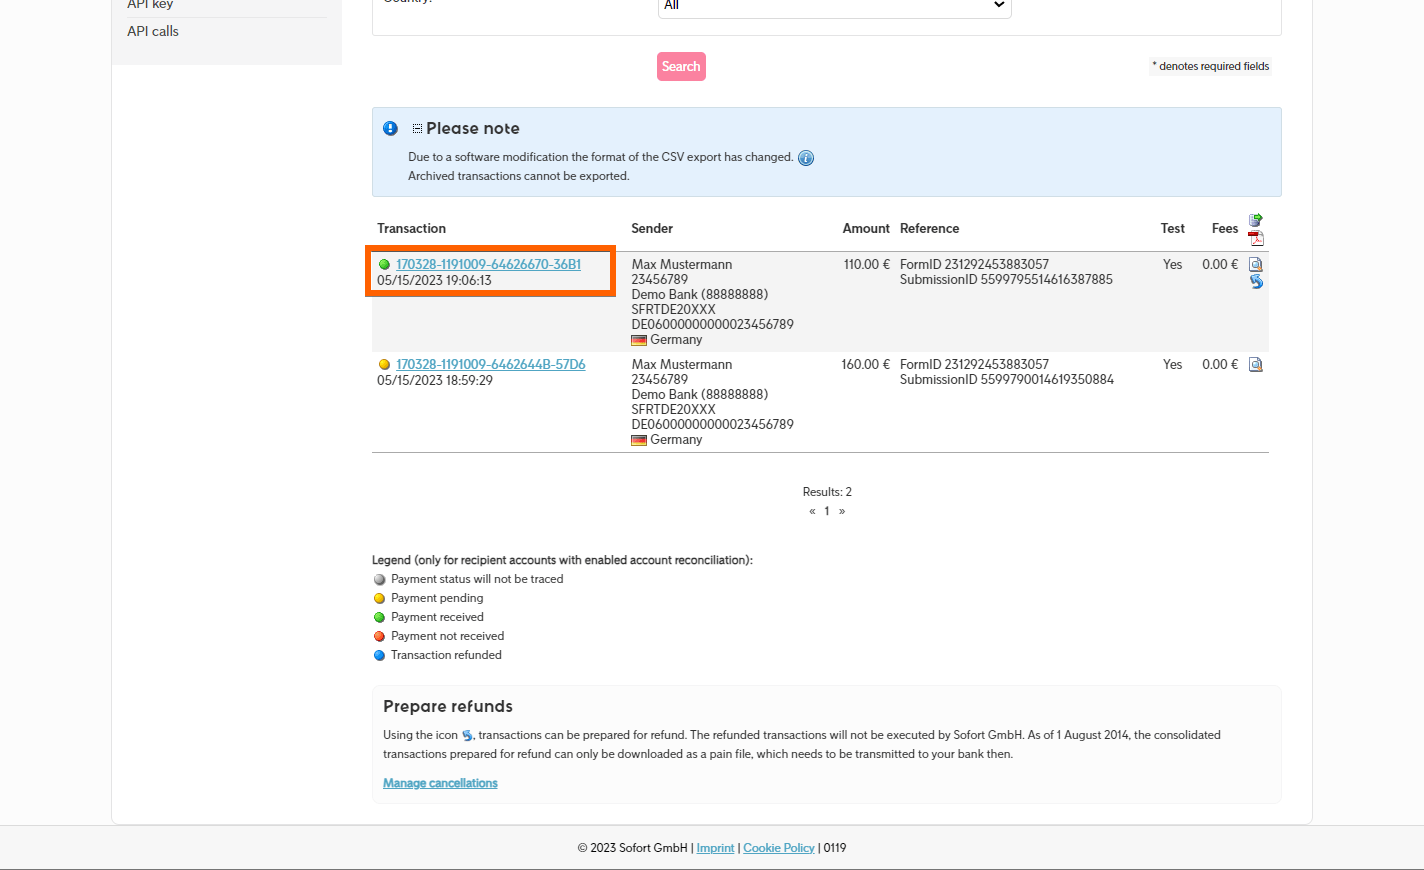Open transaction 170328-1191009-64626670-36B1

488,265
